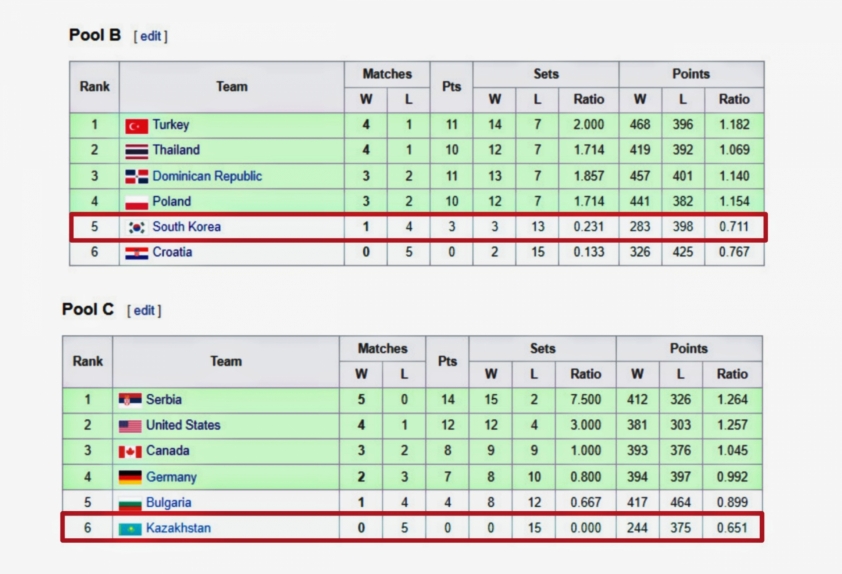Click the Kazakhstan flag icon
This screenshot has width=842, height=574.
pos(130,529)
